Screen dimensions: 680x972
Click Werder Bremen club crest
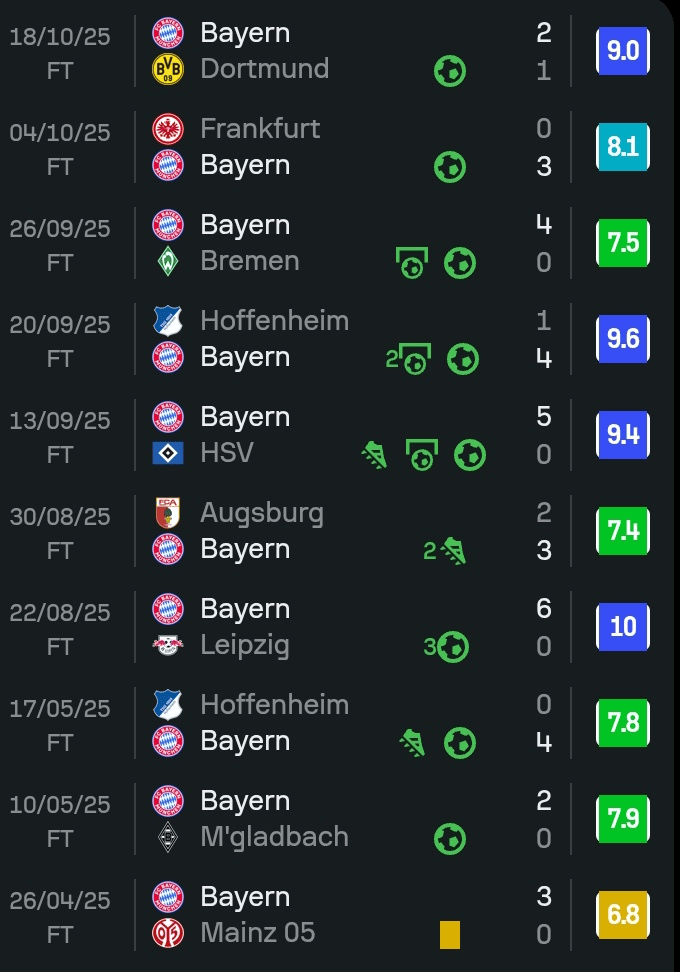click(168, 261)
